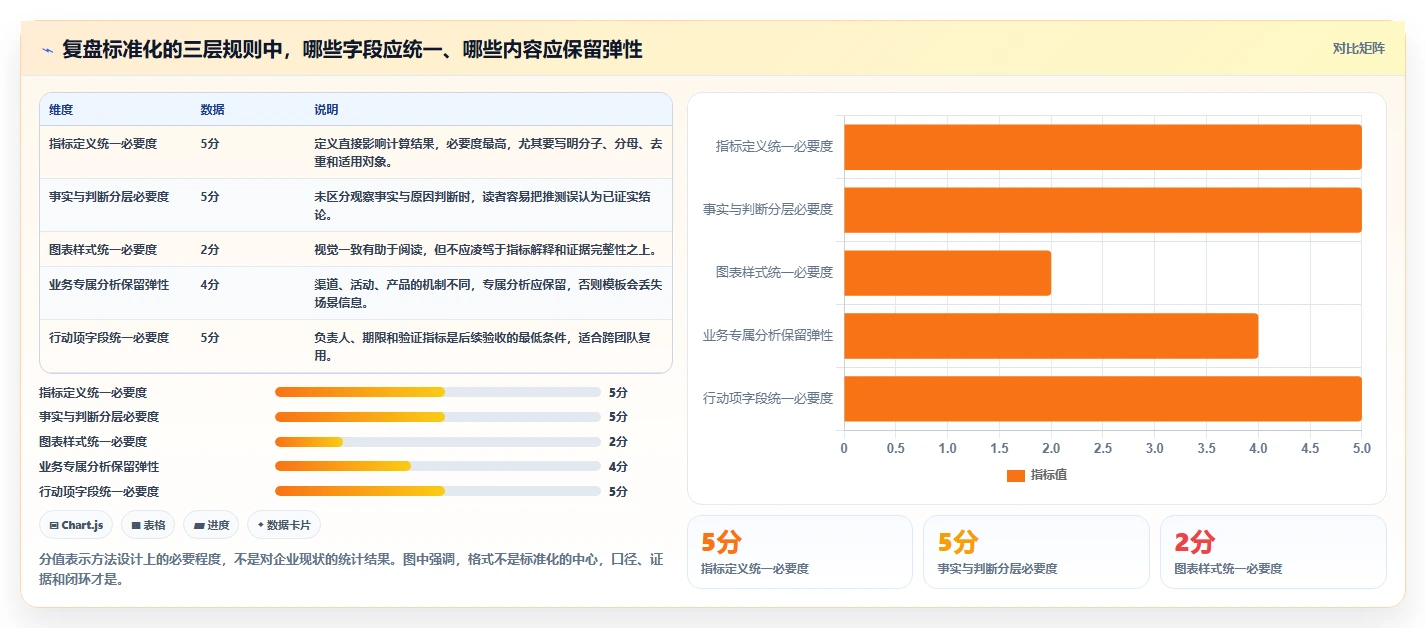Select the Chart.js tag chip
This screenshot has width=1426, height=628.
(76, 525)
